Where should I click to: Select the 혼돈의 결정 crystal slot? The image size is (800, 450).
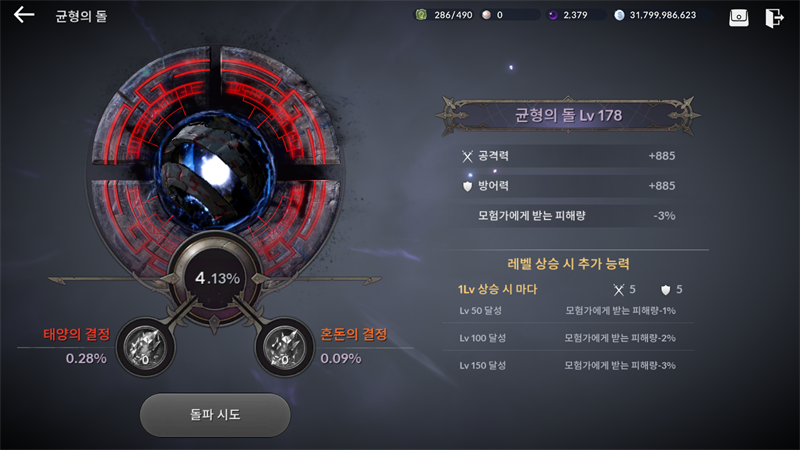point(284,346)
